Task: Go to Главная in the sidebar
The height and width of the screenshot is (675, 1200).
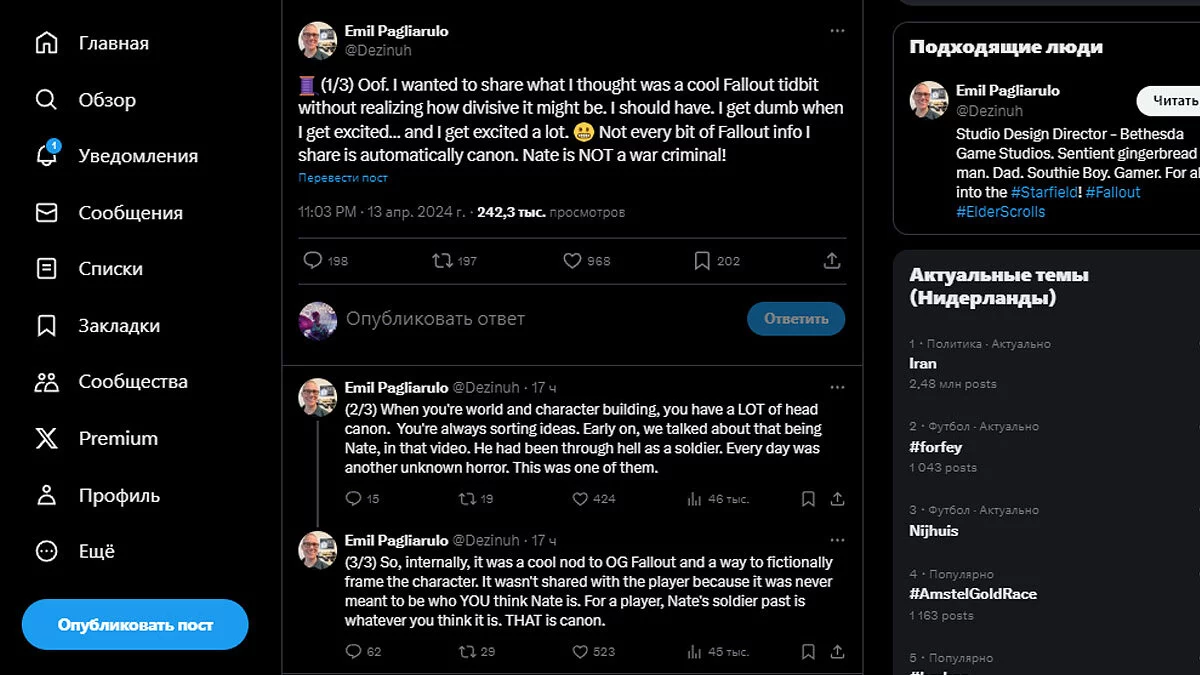Action: click(x=92, y=43)
